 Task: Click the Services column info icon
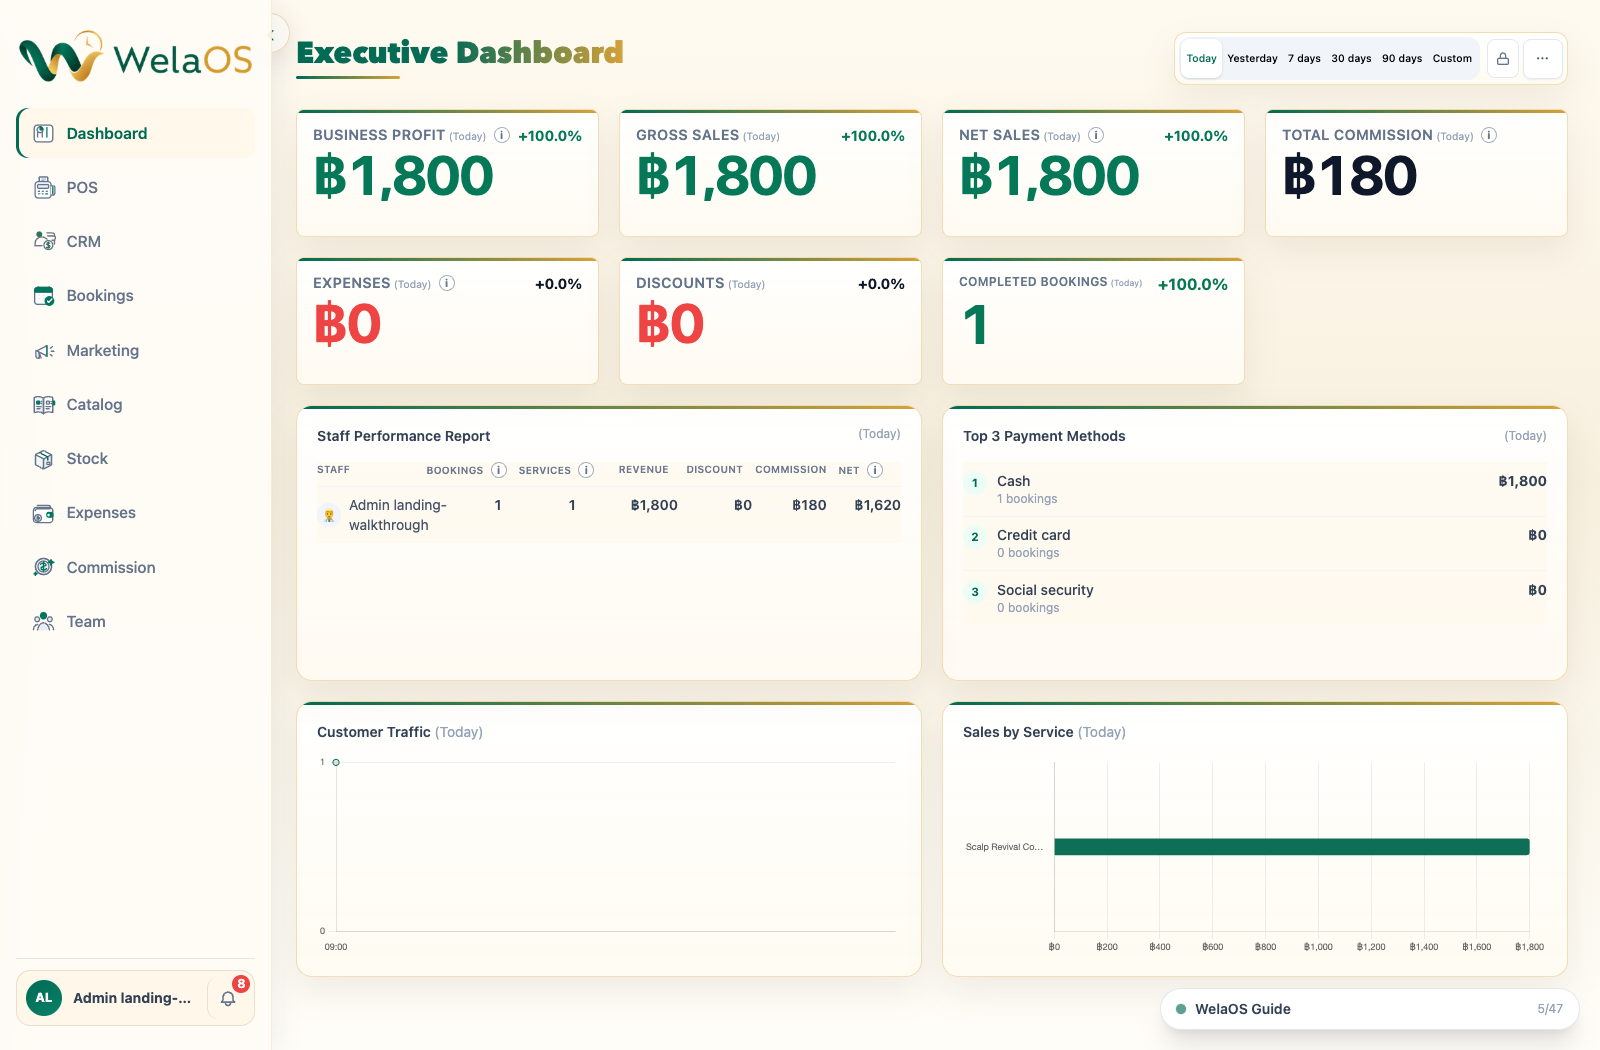tap(586, 470)
